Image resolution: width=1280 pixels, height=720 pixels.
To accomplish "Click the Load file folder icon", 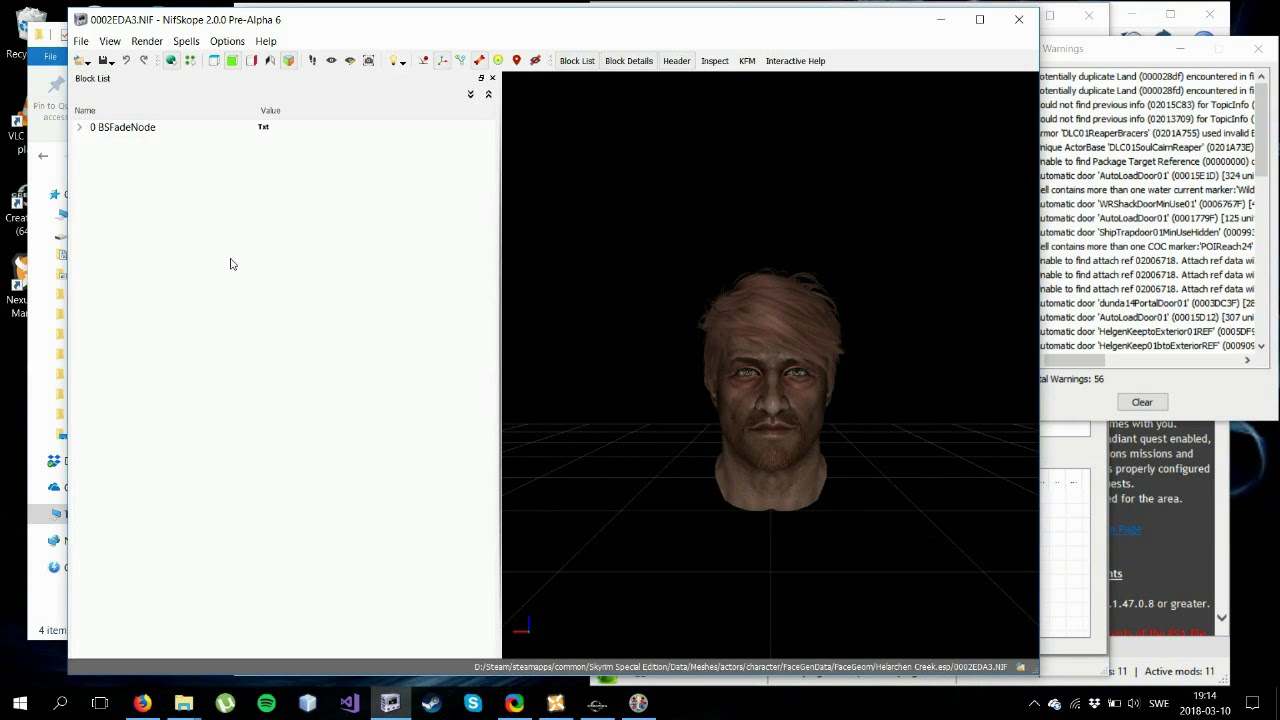I will (x=79, y=61).
